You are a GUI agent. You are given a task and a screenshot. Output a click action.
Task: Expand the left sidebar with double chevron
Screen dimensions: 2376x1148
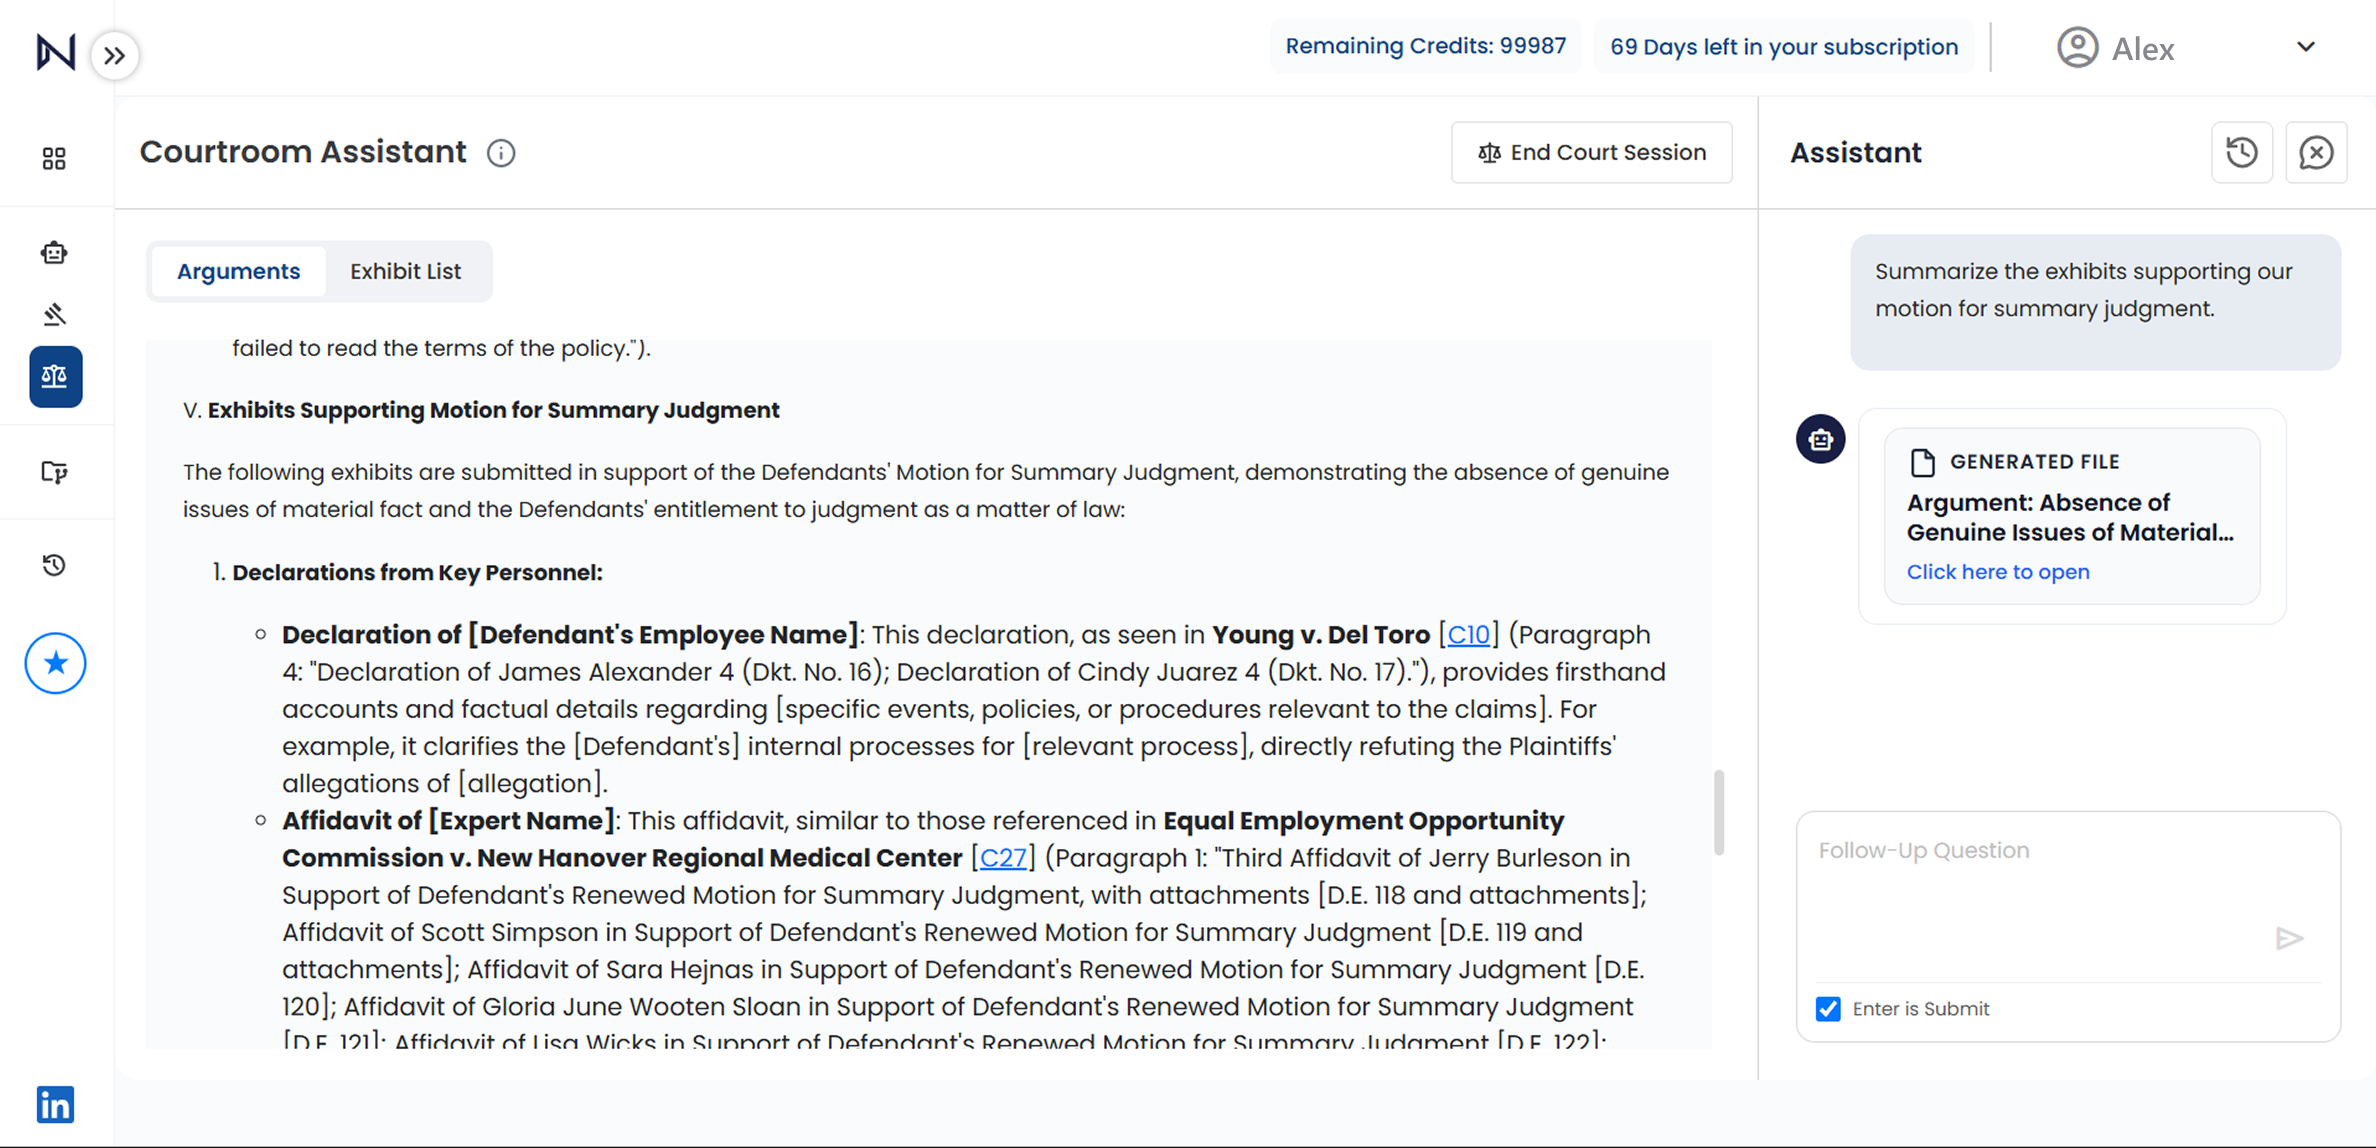point(115,55)
